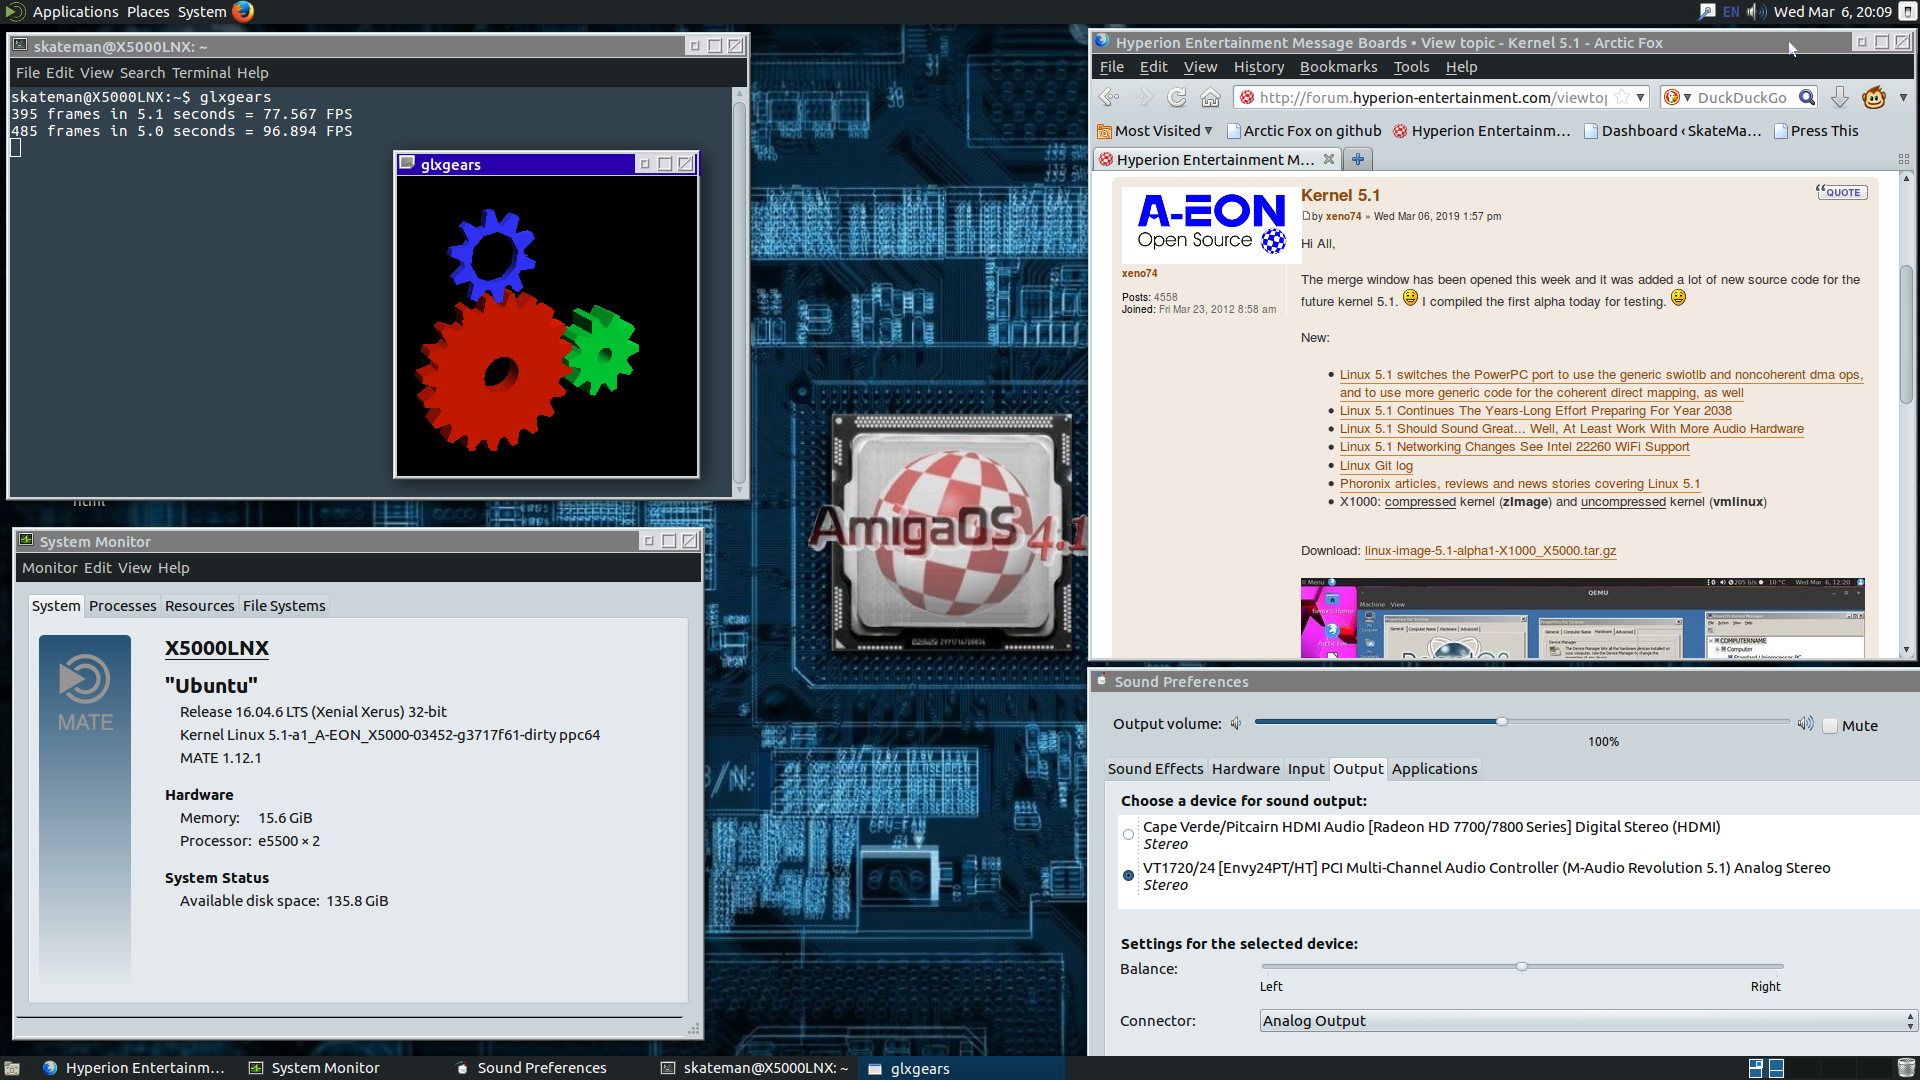Open the toolbar overflow dropdown arrow

pos(1903,97)
